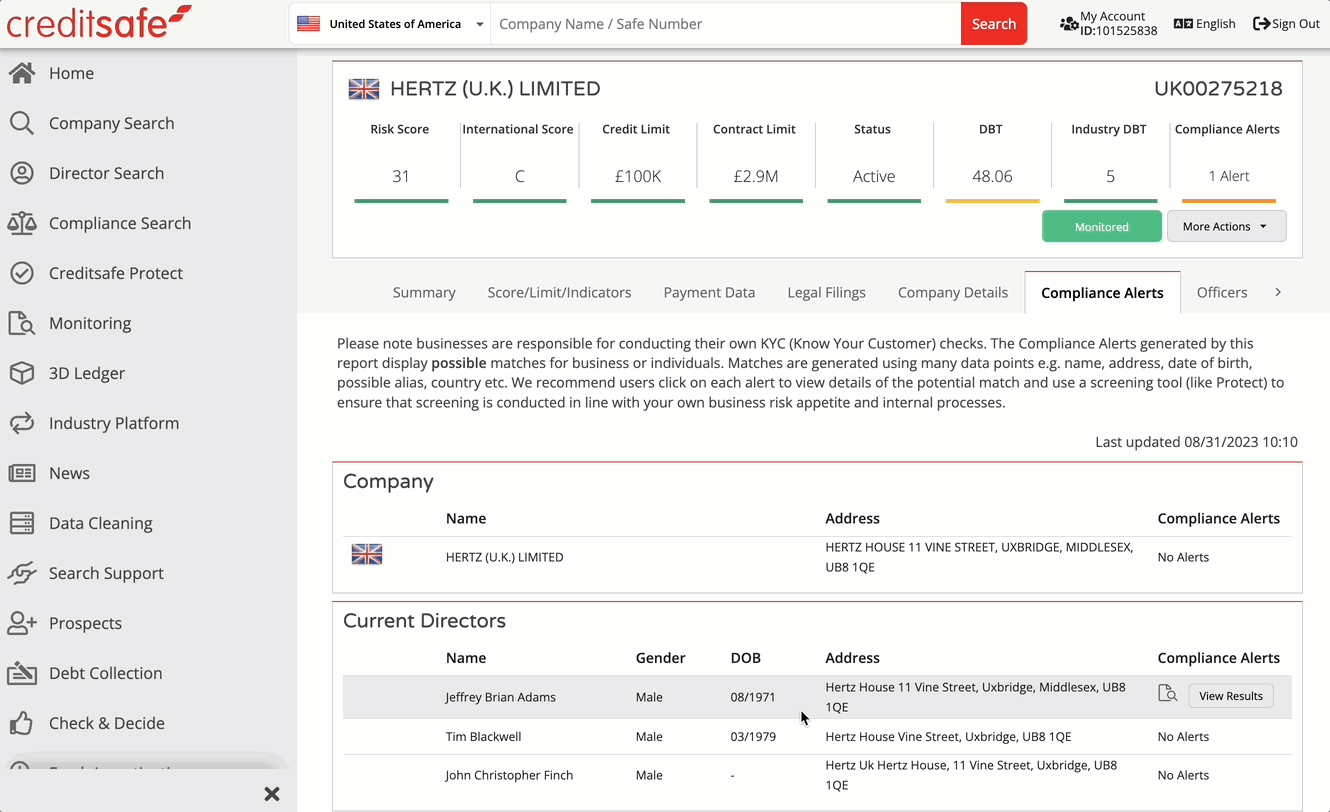Open the Company Details tab
The image size is (1330, 812).
coord(953,292)
